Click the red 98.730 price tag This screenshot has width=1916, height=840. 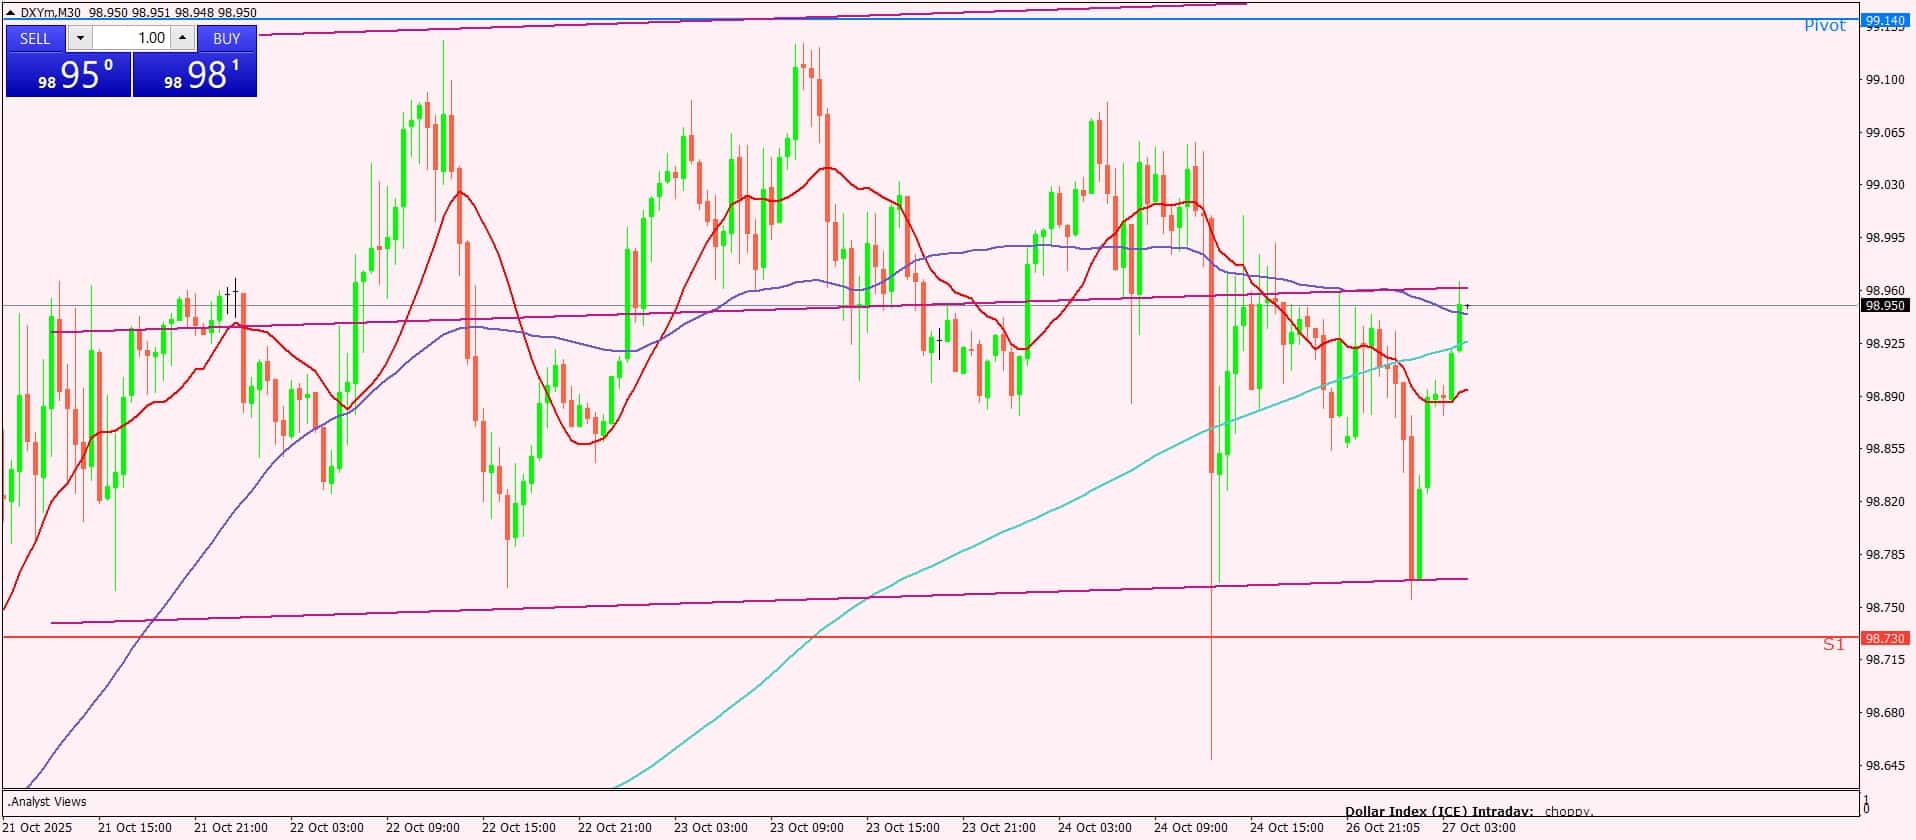pos(1885,638)
